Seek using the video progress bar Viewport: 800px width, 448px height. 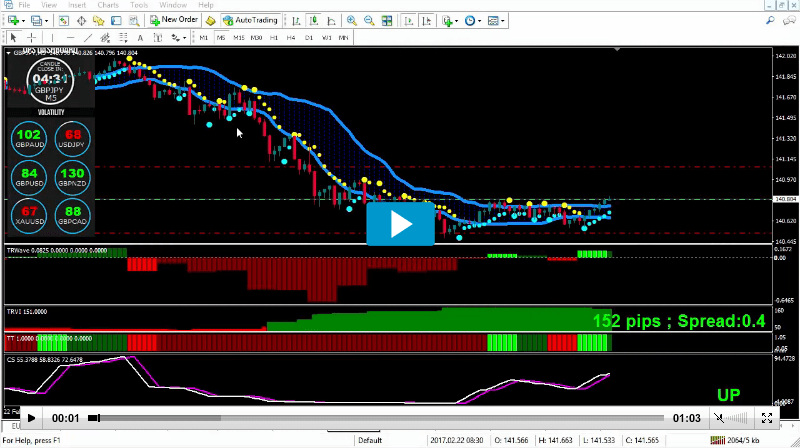click(376, 418)
